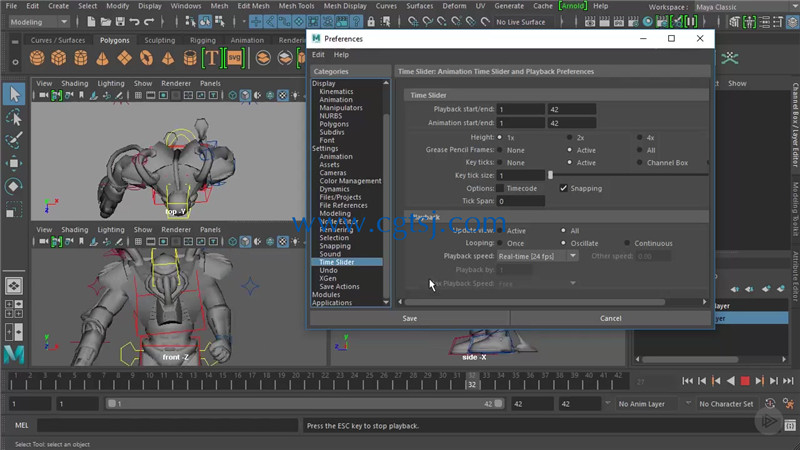
Task: Set Looping to Once
Action: point(499,243)
